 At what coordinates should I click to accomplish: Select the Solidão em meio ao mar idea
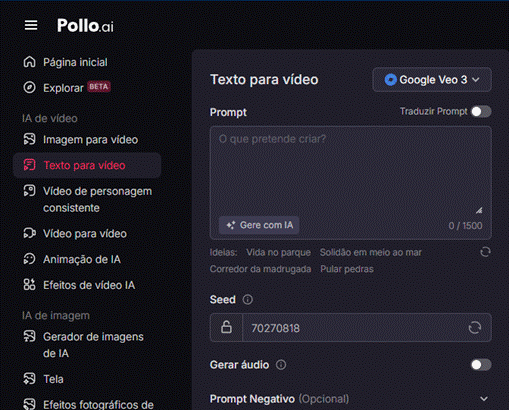371,252
